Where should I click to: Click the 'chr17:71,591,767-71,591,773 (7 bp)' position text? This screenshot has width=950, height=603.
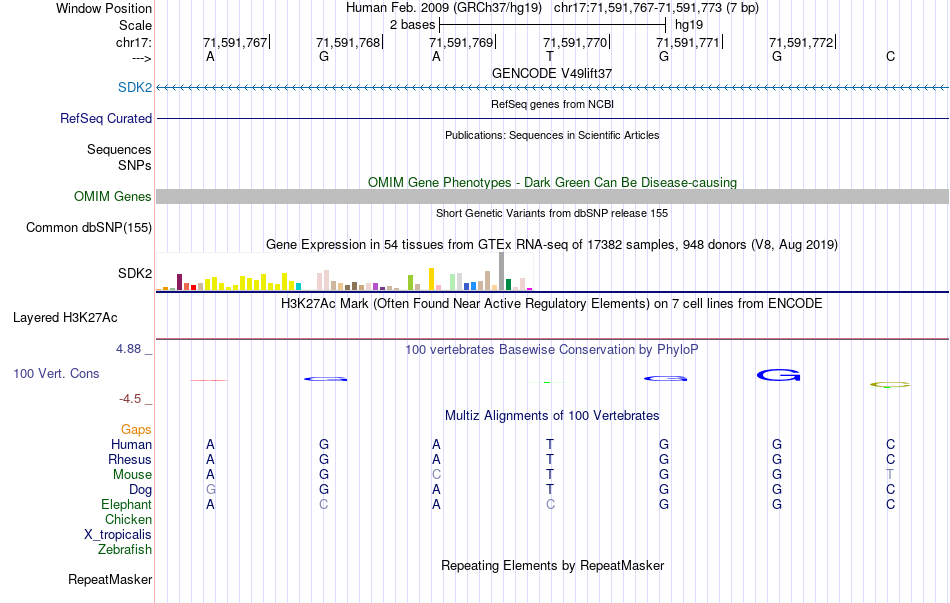[x=656, y=8]
